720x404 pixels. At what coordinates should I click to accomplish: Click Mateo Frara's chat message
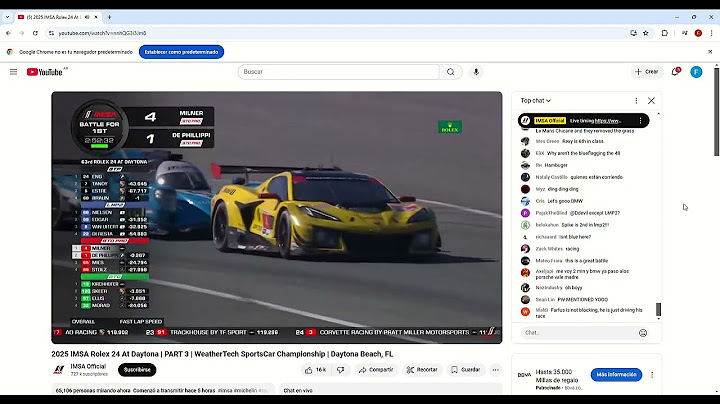coord(586,261)
